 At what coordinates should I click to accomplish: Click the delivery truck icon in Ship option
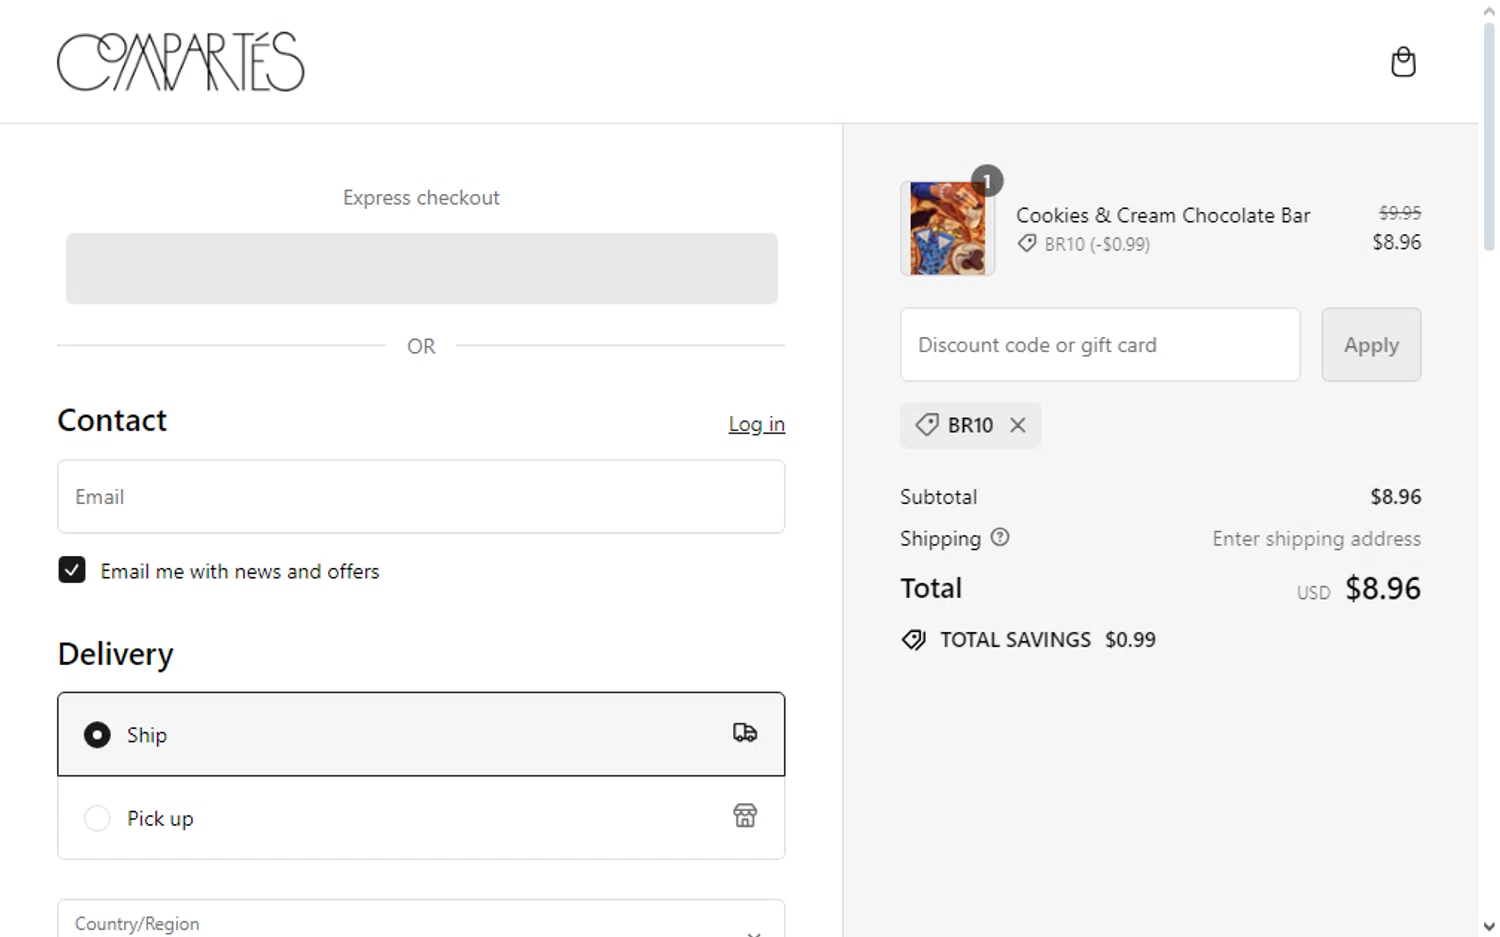click(x=745, y=733)
